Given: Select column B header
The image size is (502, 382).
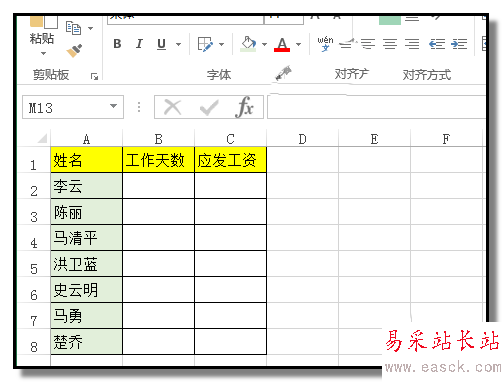Looking at the screenshot, I should tap(158, 139).
